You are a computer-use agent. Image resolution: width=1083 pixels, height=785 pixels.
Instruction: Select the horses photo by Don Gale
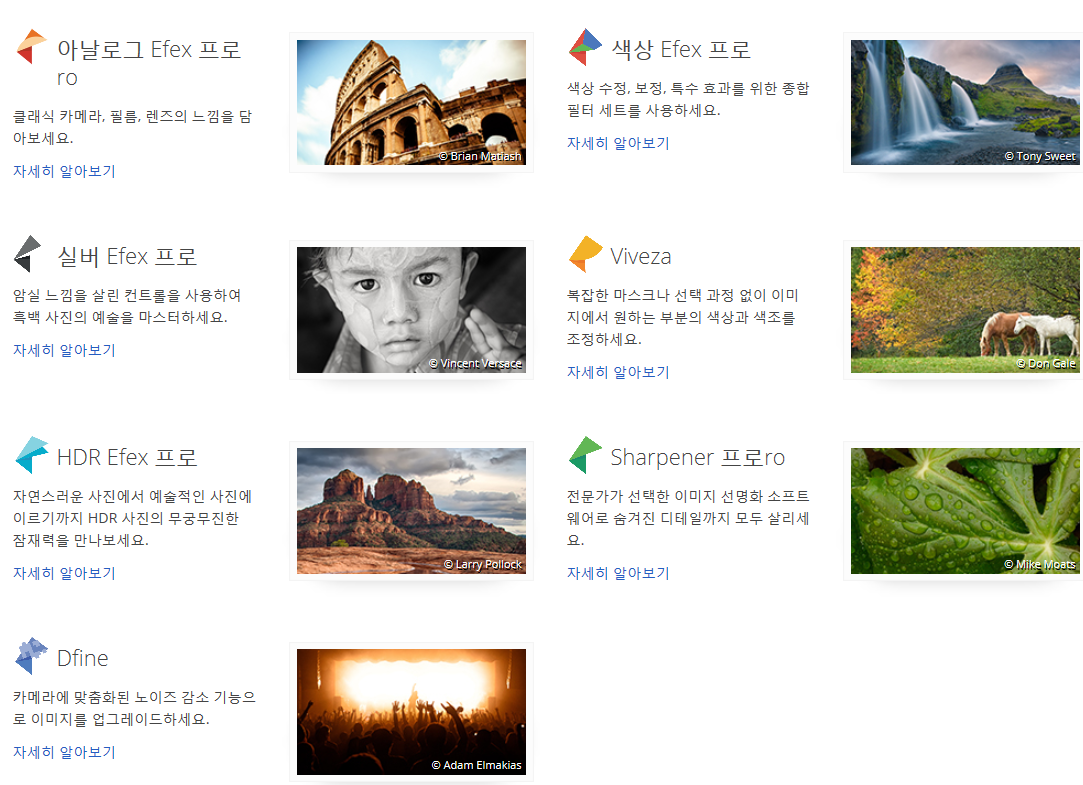pyautogui.click(x=965, y=310)
